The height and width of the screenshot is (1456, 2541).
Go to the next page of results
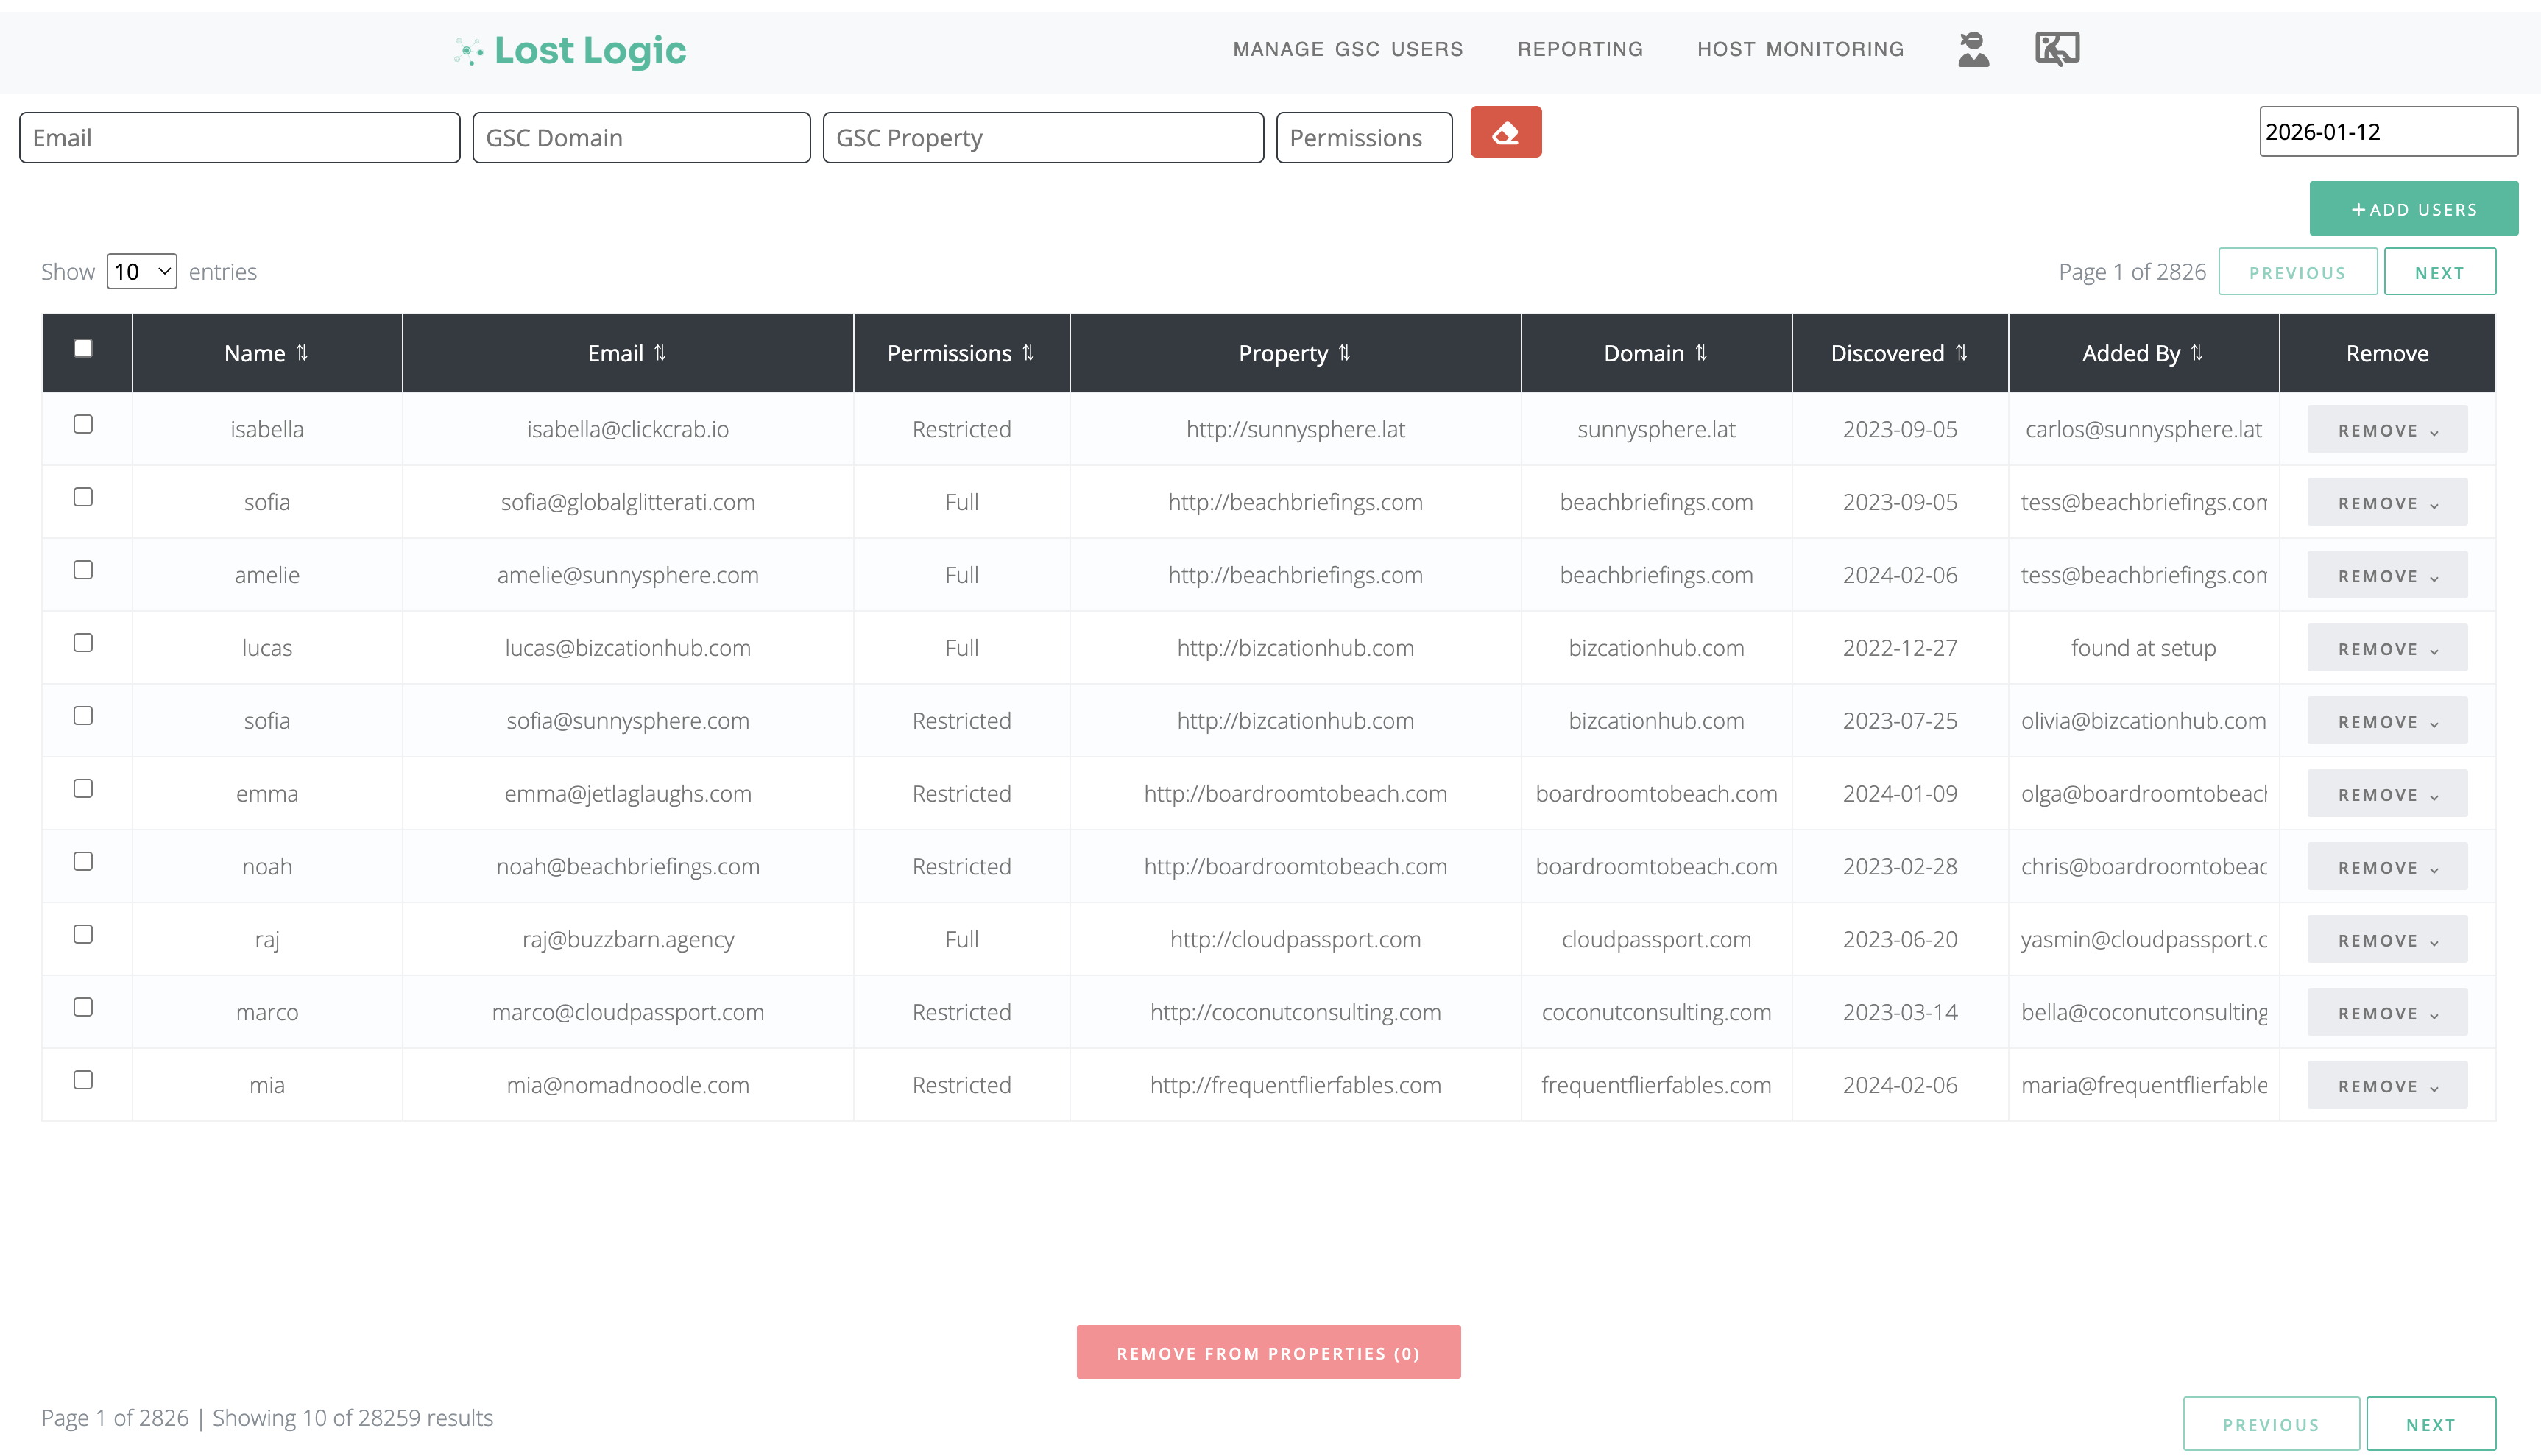coord(2439,271)
